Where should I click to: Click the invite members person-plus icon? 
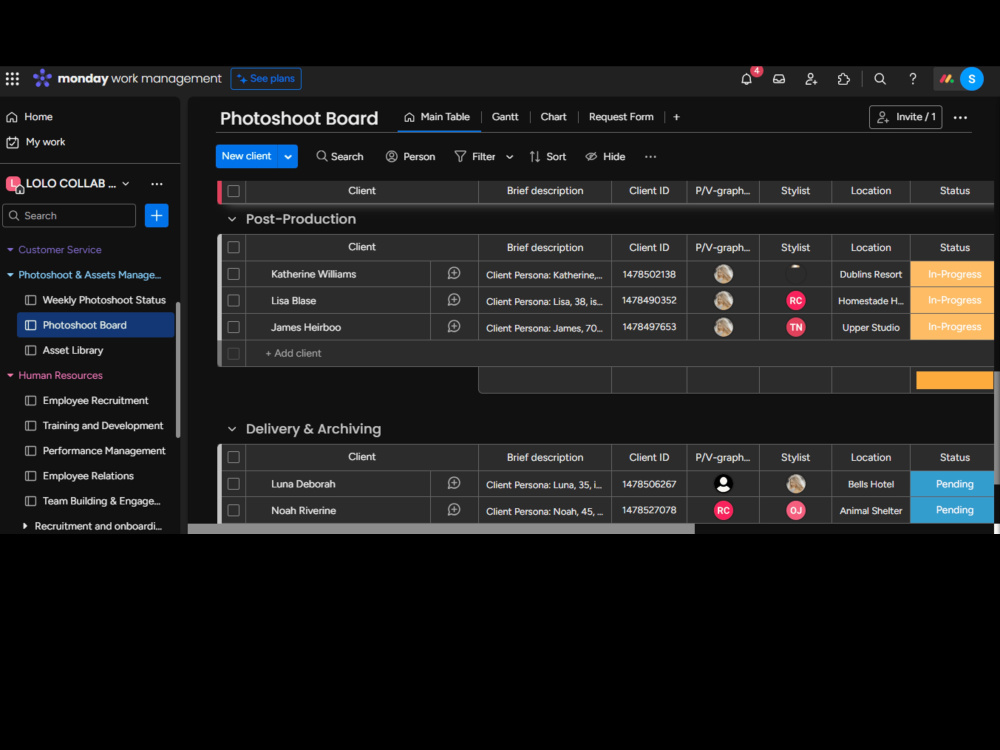click(x=811, y=79)
